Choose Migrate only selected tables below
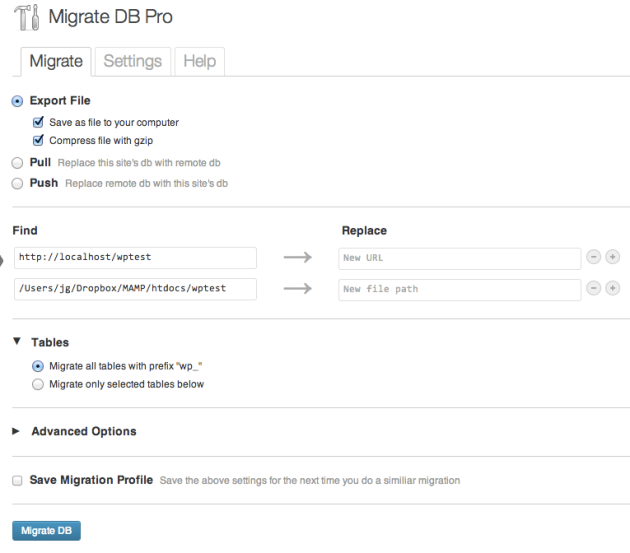 coord(38,384)
